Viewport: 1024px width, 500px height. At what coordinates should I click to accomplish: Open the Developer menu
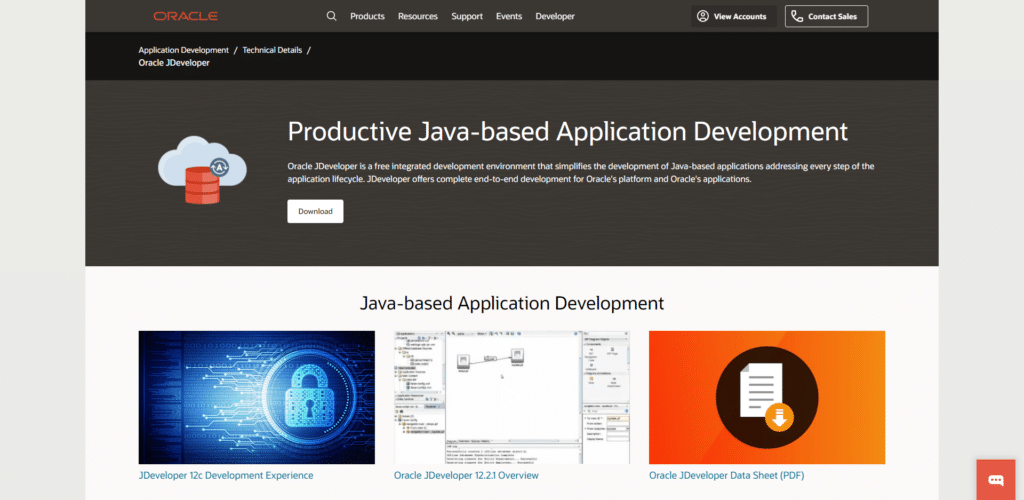click(555, 16)
